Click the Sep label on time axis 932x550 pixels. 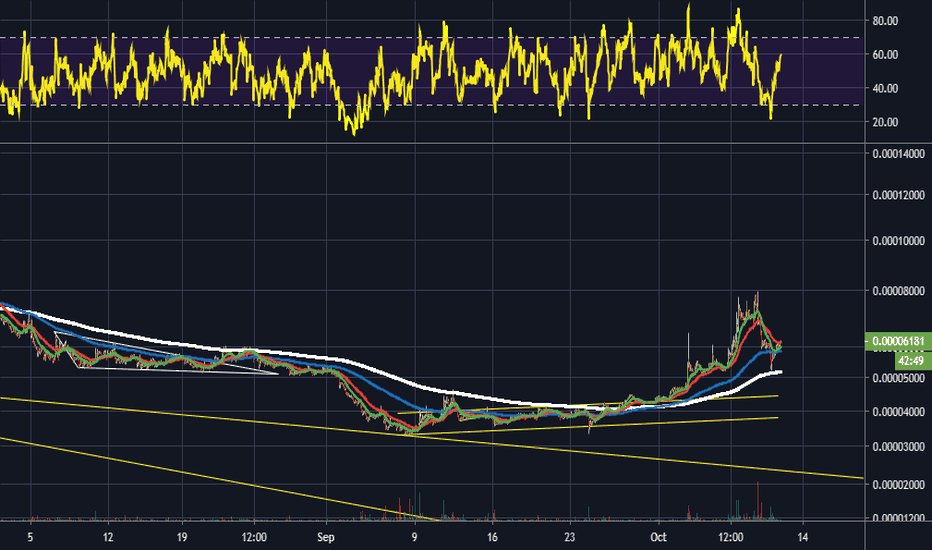pyautogui.click(x=326, y=538)
